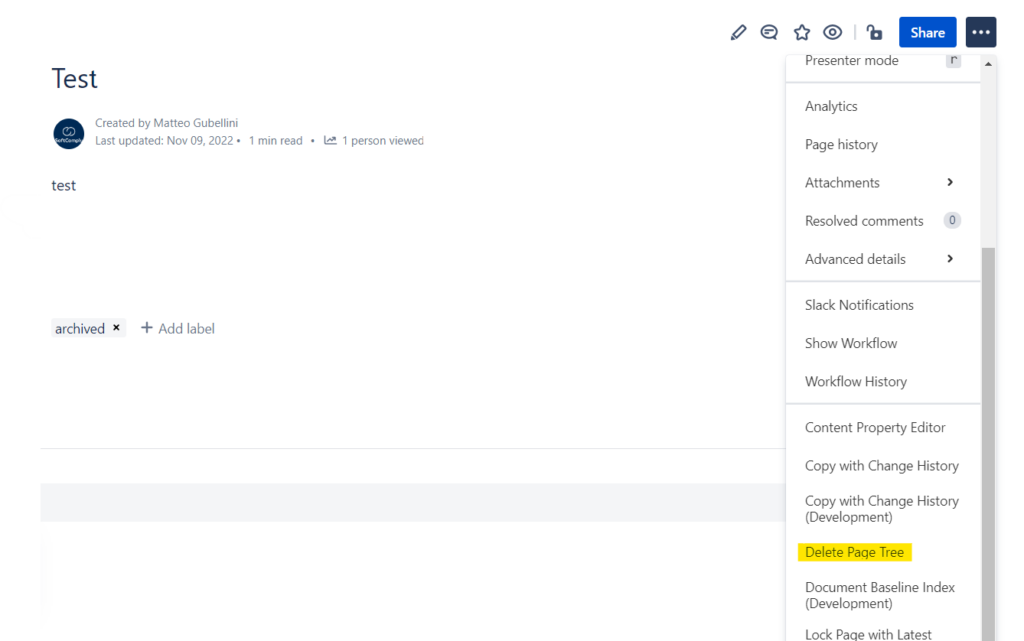Open inline comments speech bubble icon
Viewport: 1024px width, 641px height.
(x=769, y=32)
